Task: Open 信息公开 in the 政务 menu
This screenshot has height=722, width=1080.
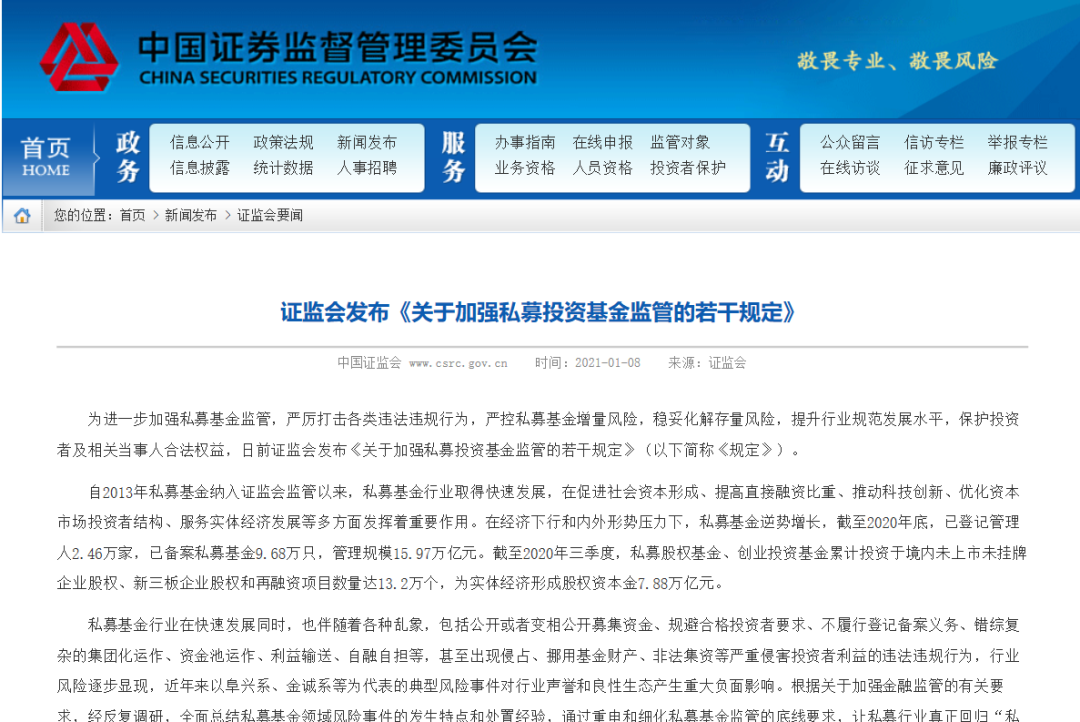Action: pyautogui.click(x=200, y=143)
